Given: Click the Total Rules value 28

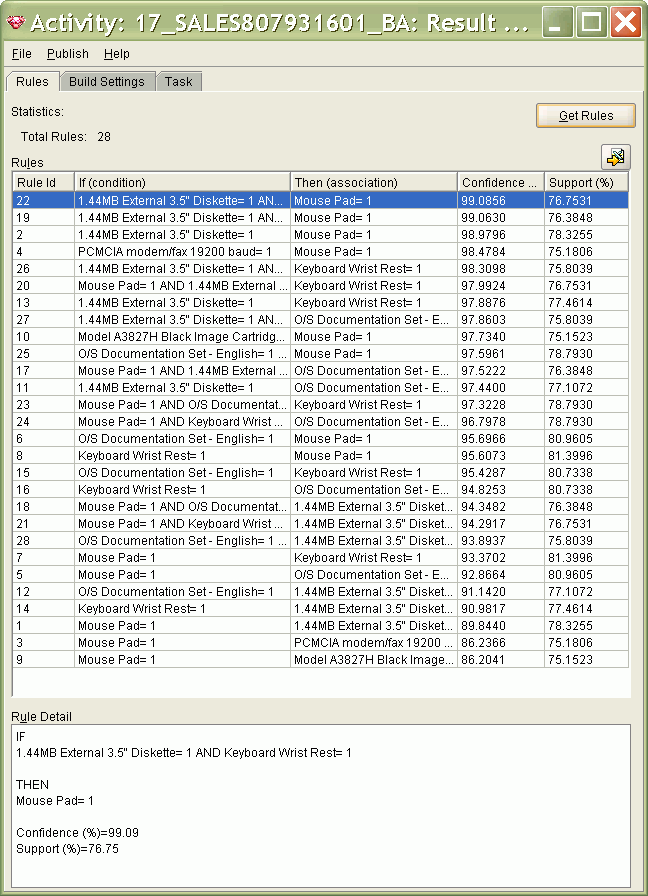Looking at the screenshot, I should pos(104,137).
